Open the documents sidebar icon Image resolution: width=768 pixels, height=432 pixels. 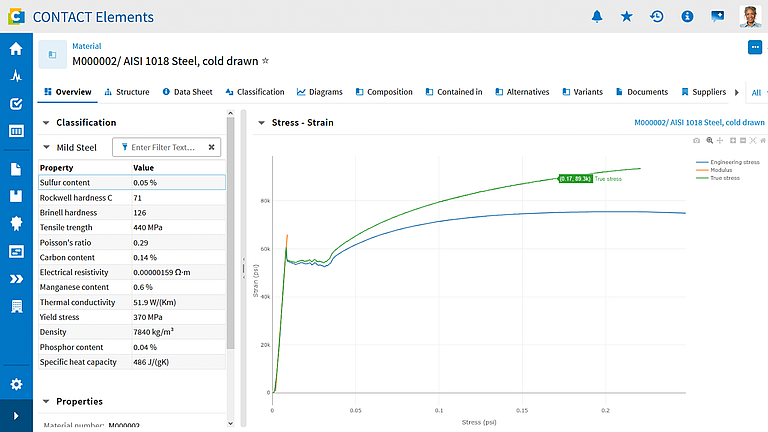point(16,169)
